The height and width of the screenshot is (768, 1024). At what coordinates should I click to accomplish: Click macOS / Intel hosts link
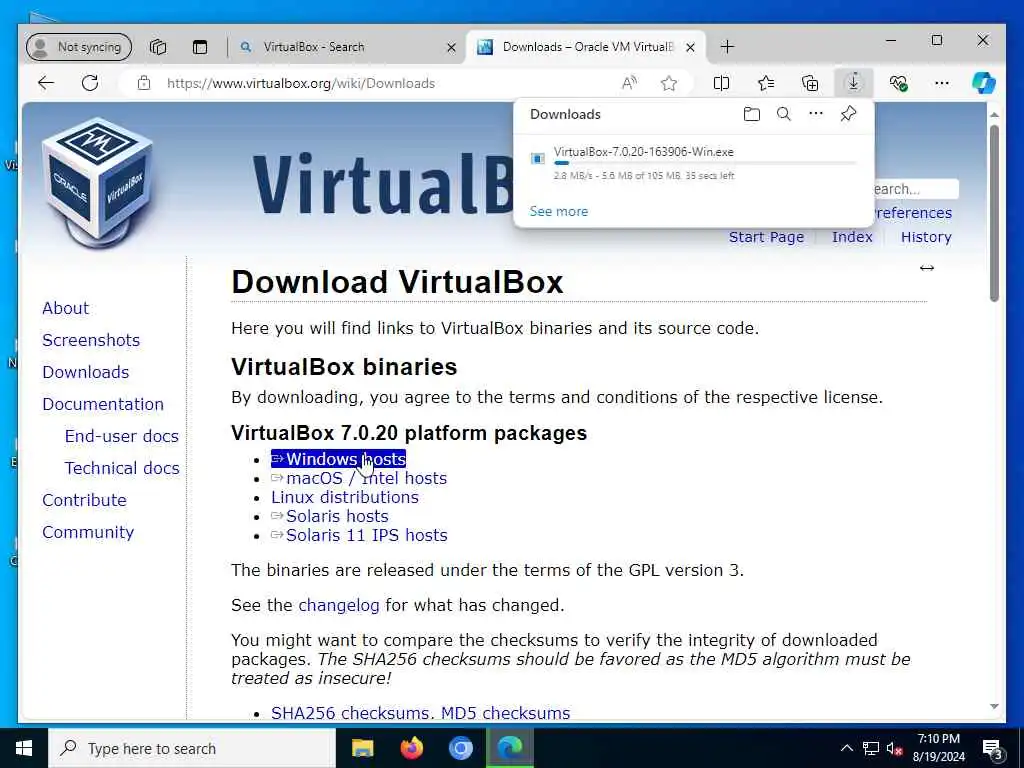359,478
